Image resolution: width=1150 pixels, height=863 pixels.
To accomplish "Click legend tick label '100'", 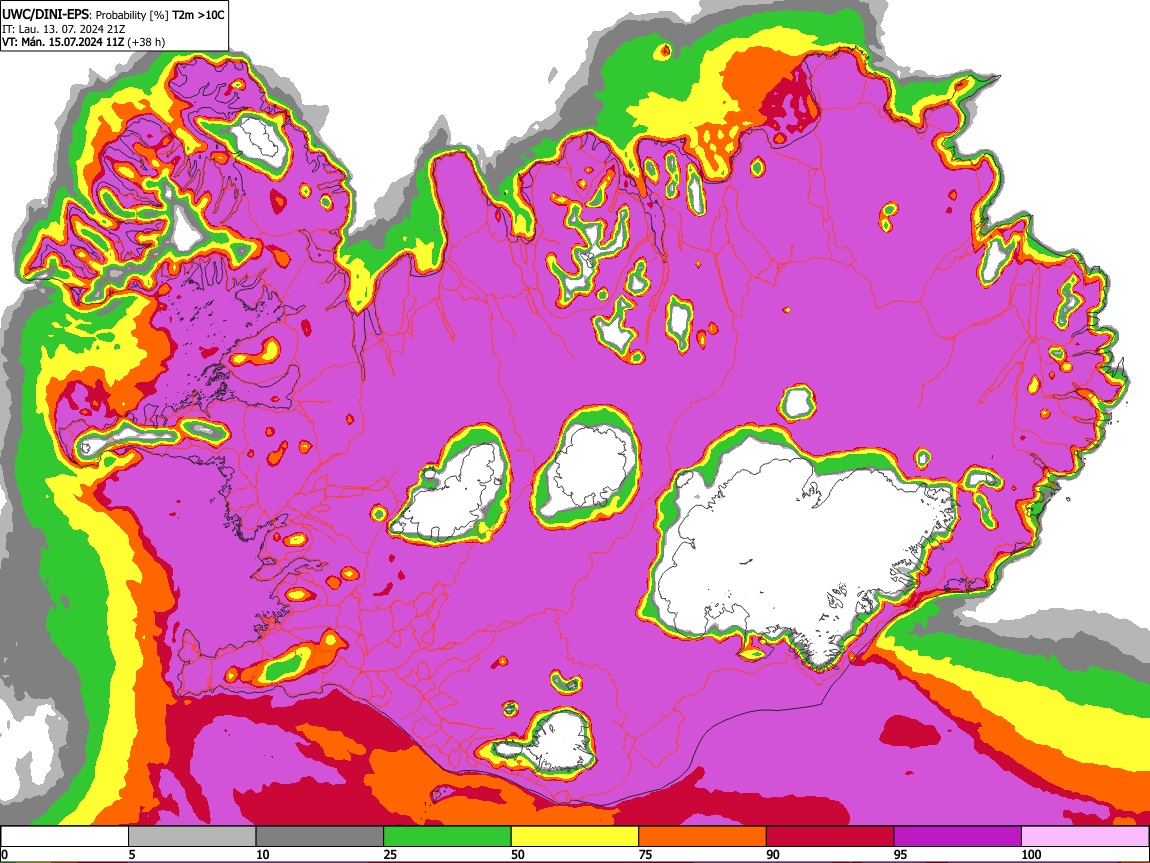I will [x=1031, y=854].
